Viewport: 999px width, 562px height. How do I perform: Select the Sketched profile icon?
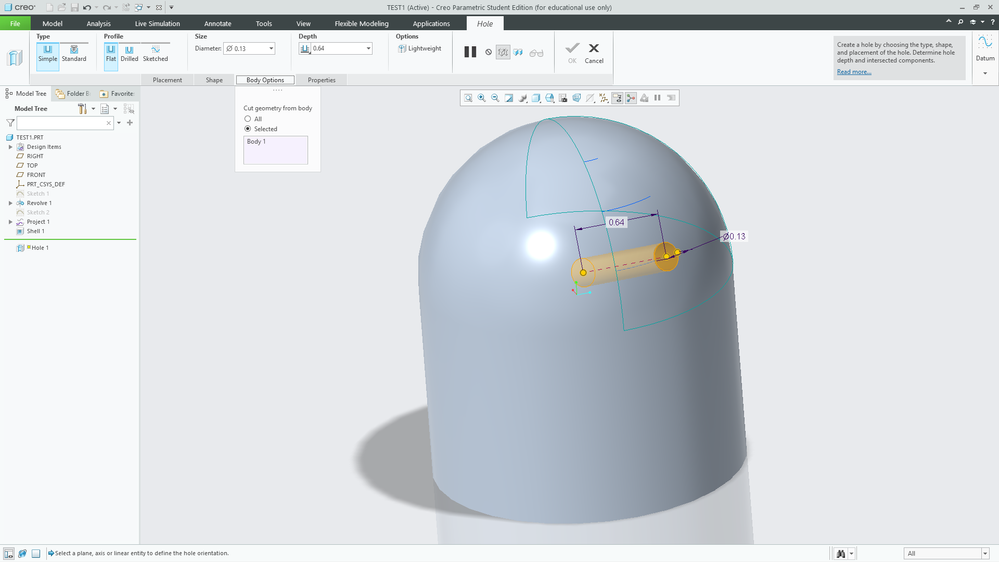[x=155, y=52]
